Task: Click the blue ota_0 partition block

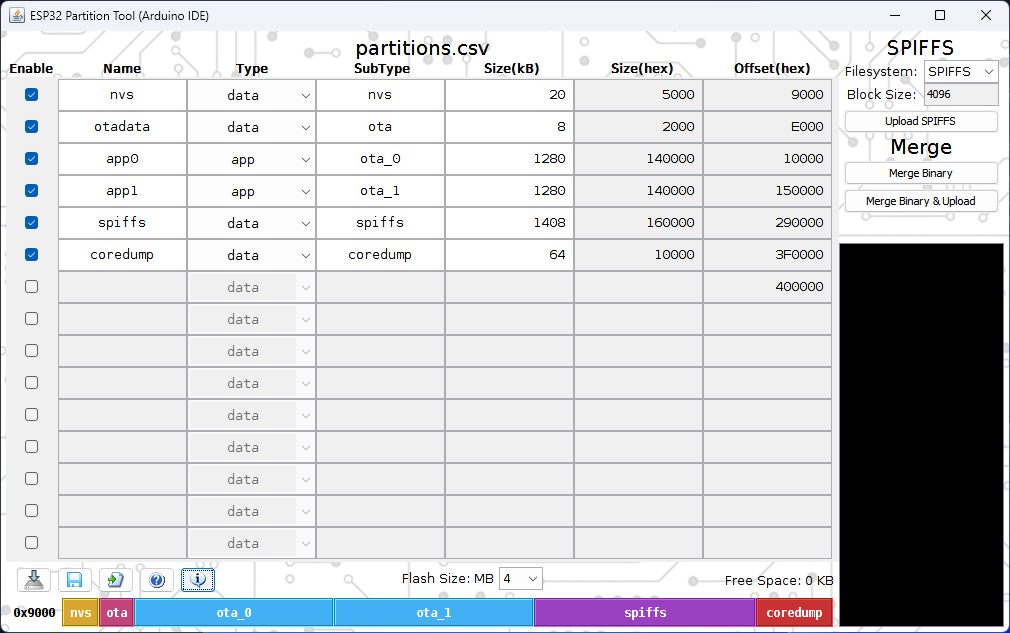Action: tap(234, 612)
